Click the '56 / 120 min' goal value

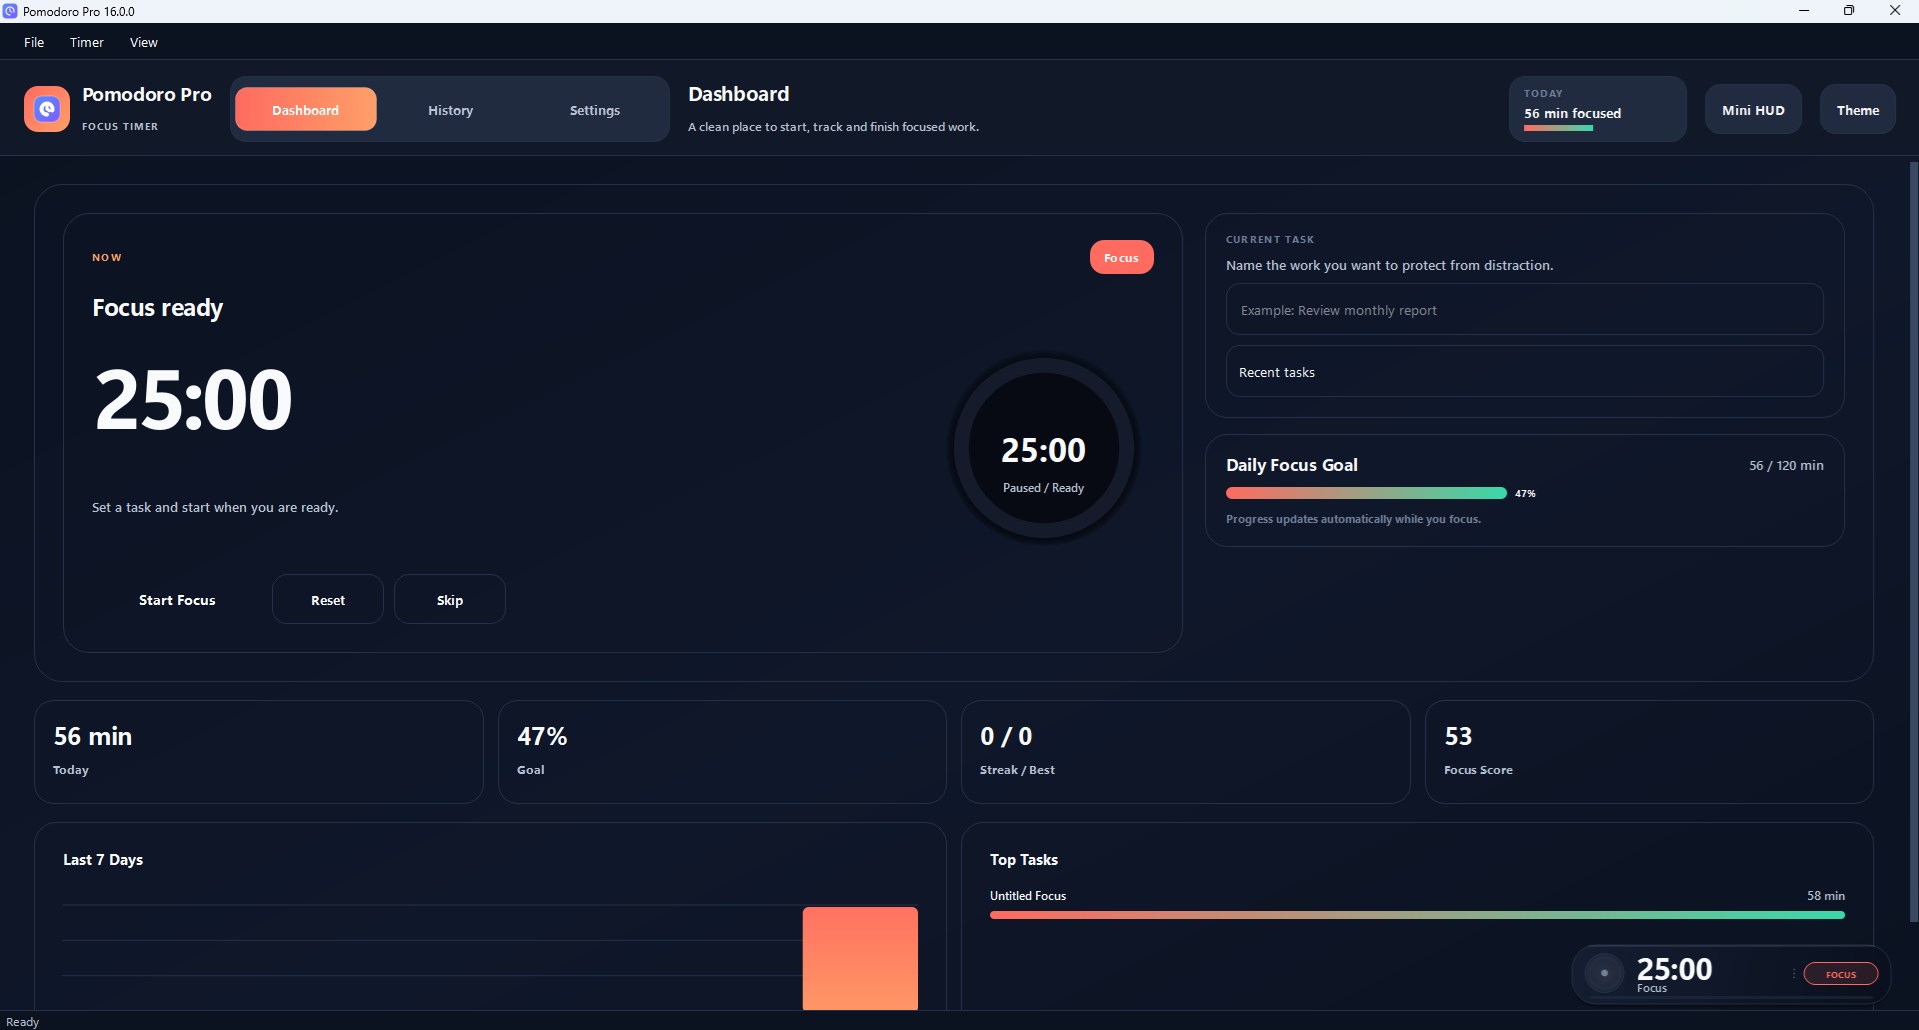tap(1786, 466)
